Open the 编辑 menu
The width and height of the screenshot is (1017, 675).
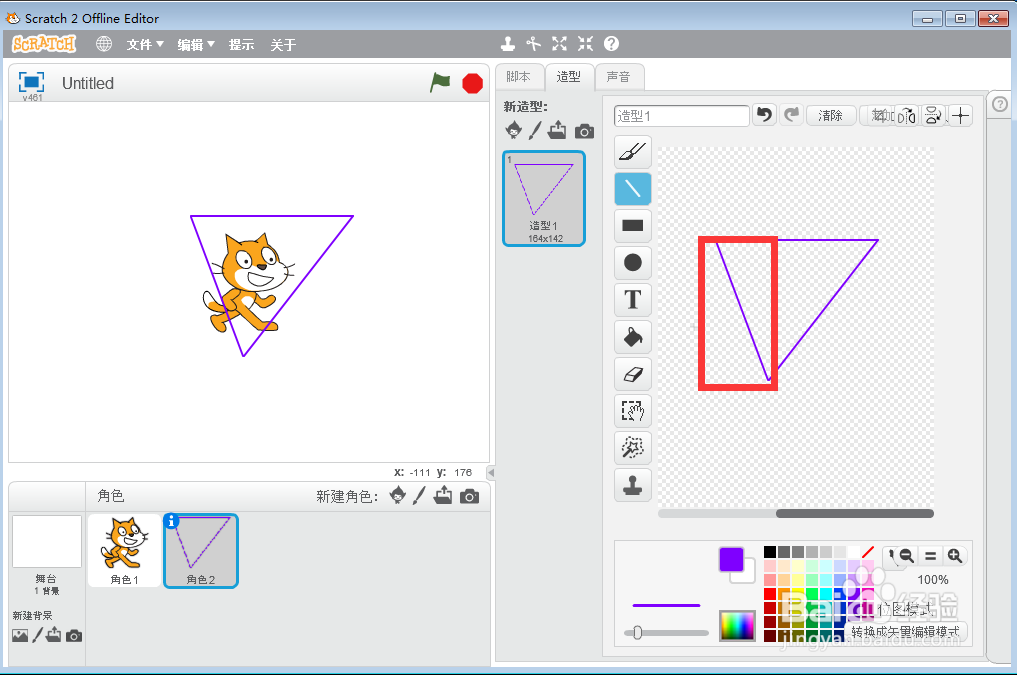coord(195,45)
